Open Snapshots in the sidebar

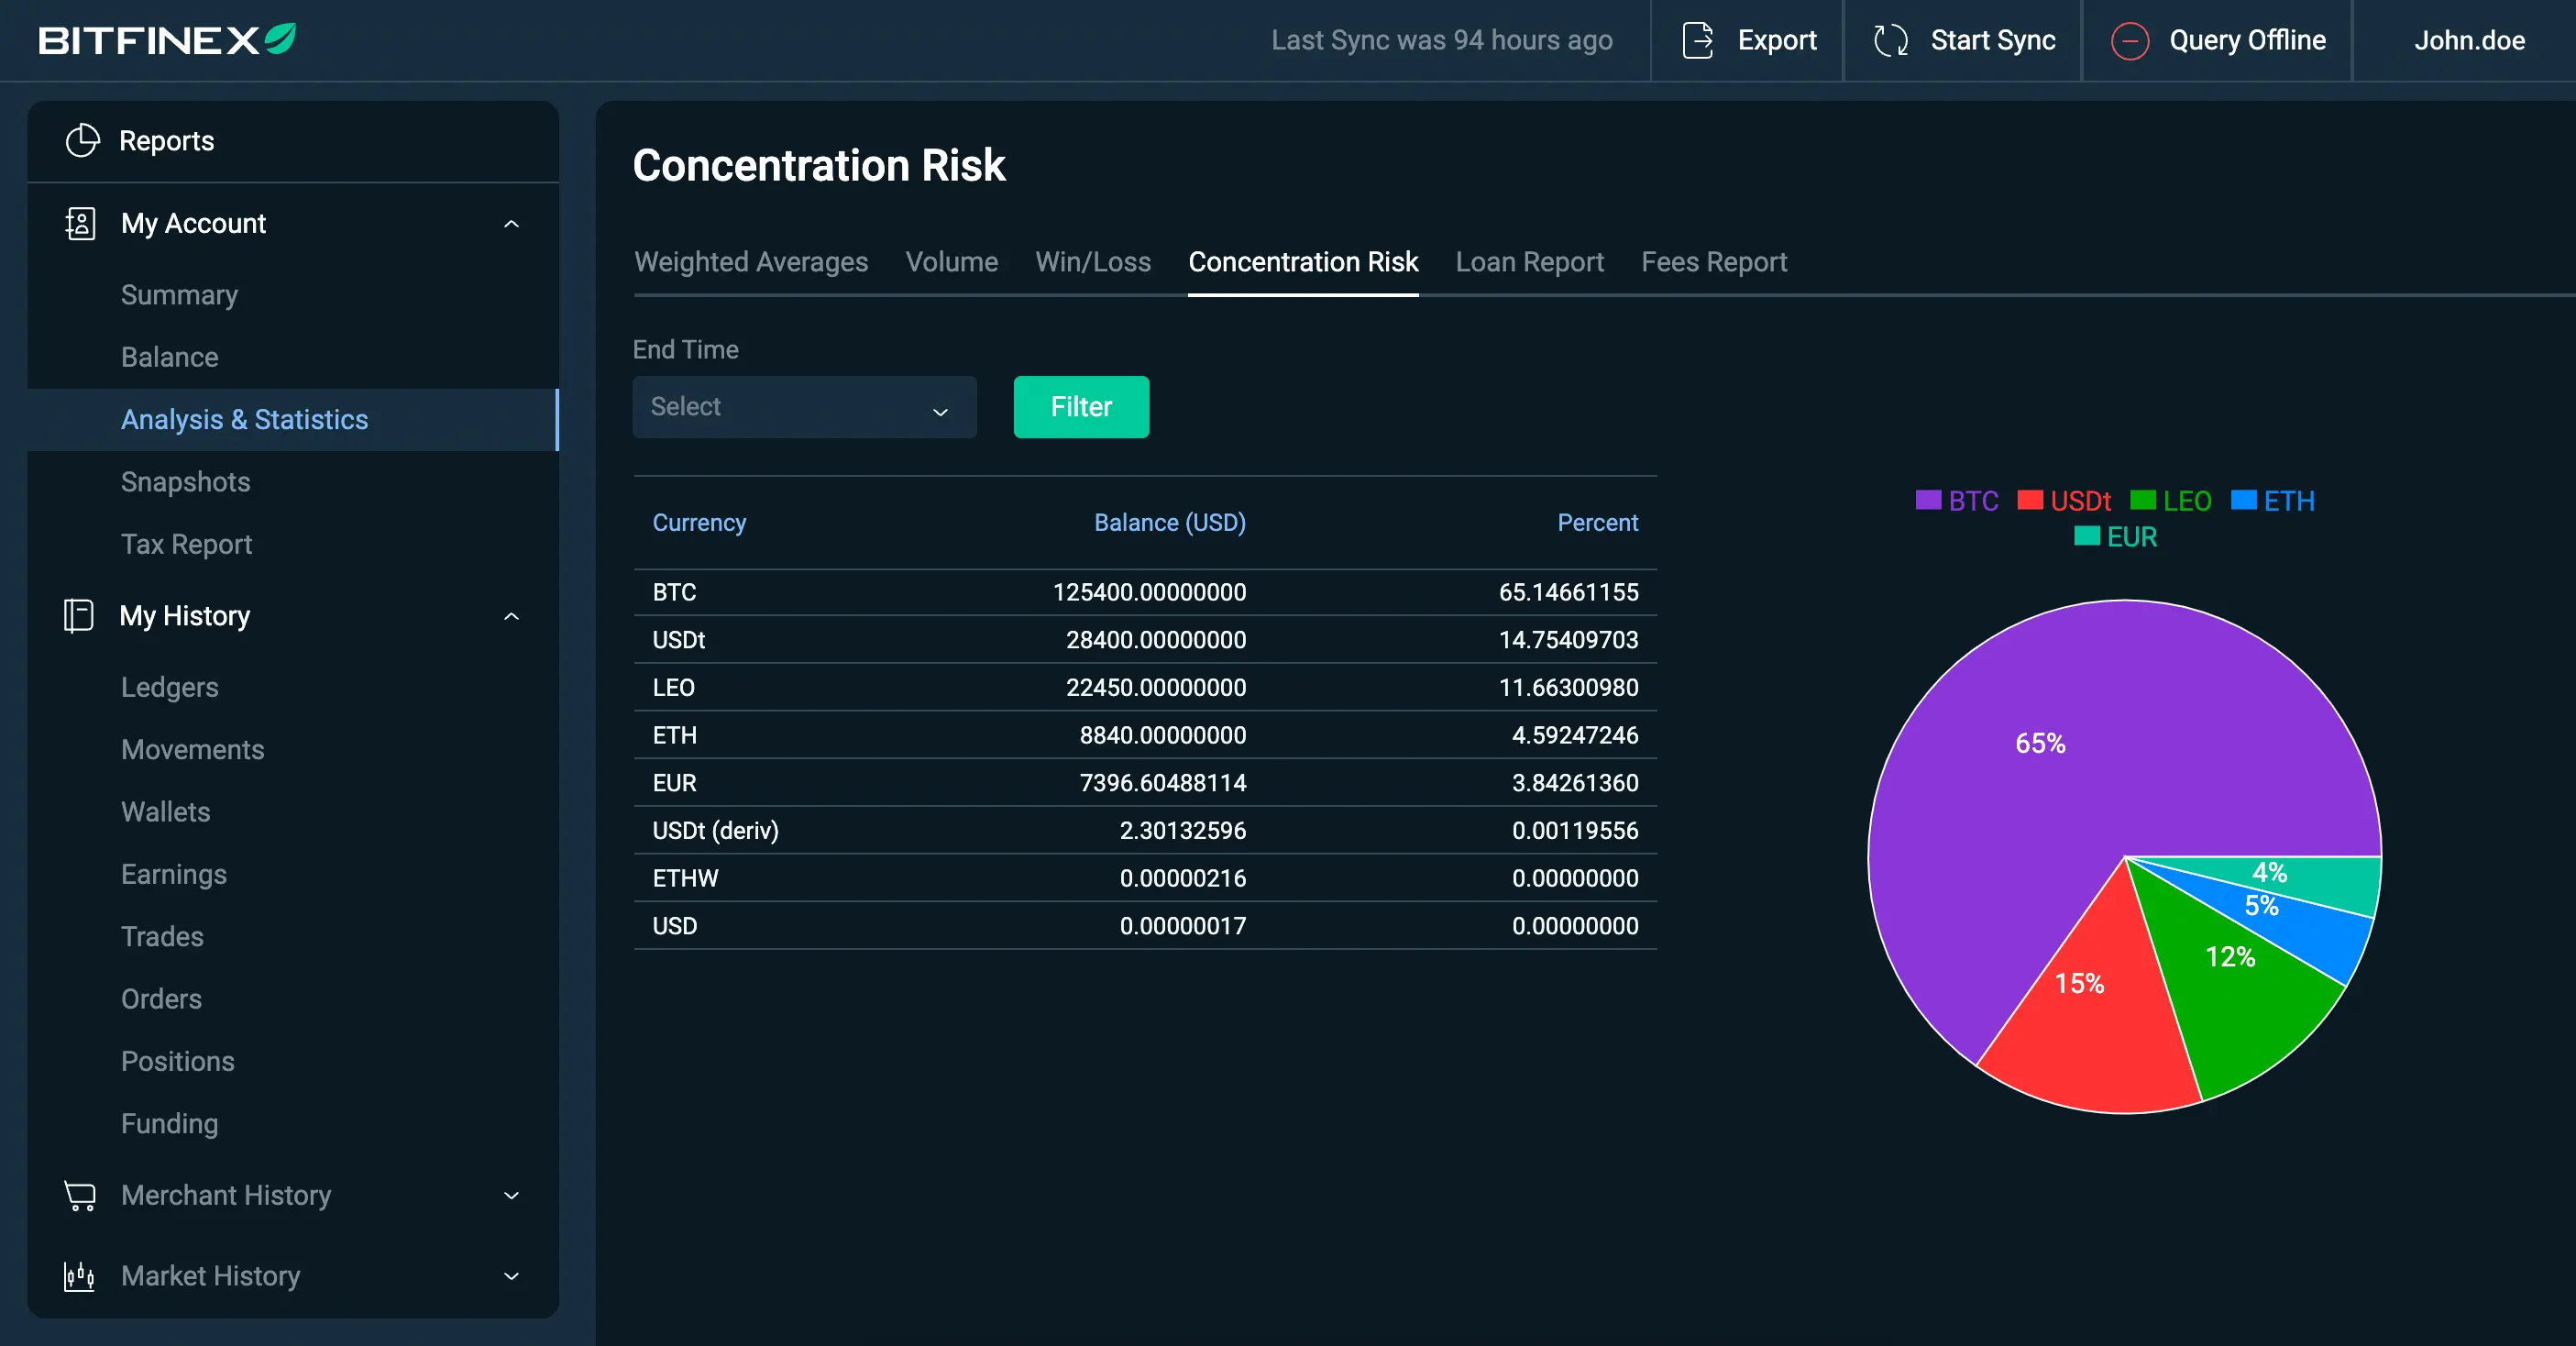click(x=185, y=482)
